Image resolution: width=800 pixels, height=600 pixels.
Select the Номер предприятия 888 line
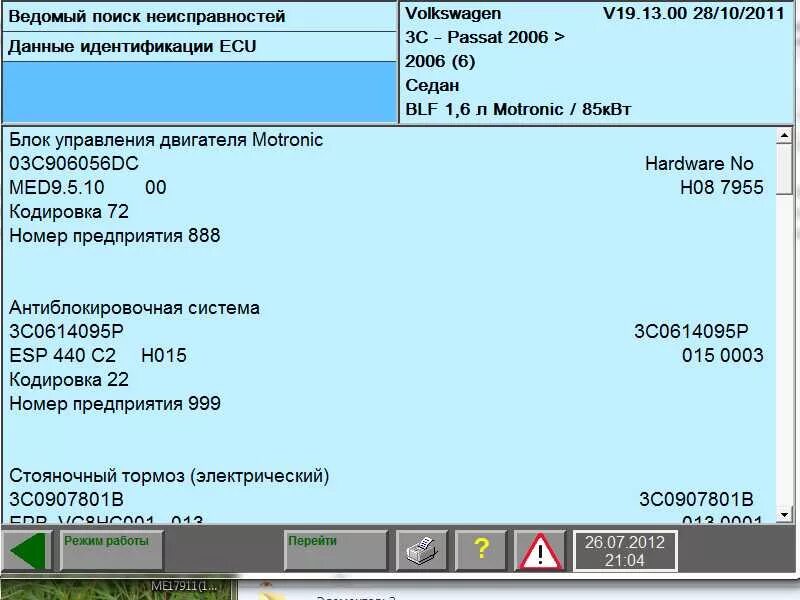coord(115,236)
